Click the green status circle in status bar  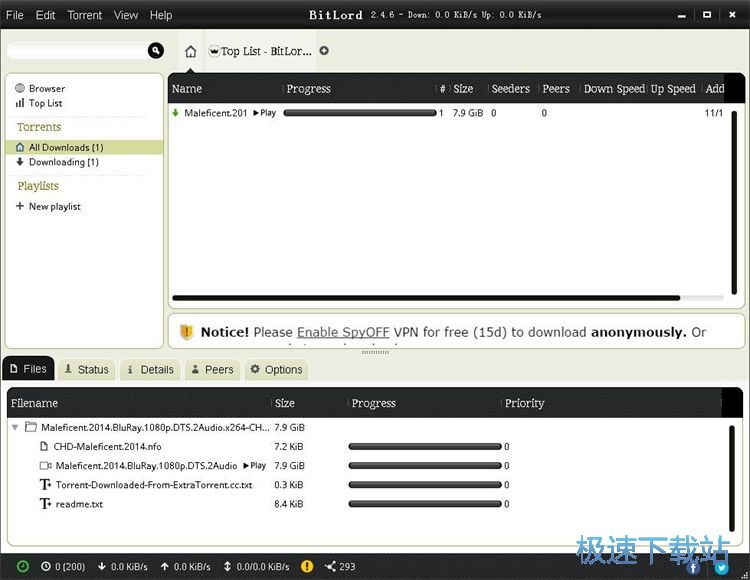click(22, 566)
